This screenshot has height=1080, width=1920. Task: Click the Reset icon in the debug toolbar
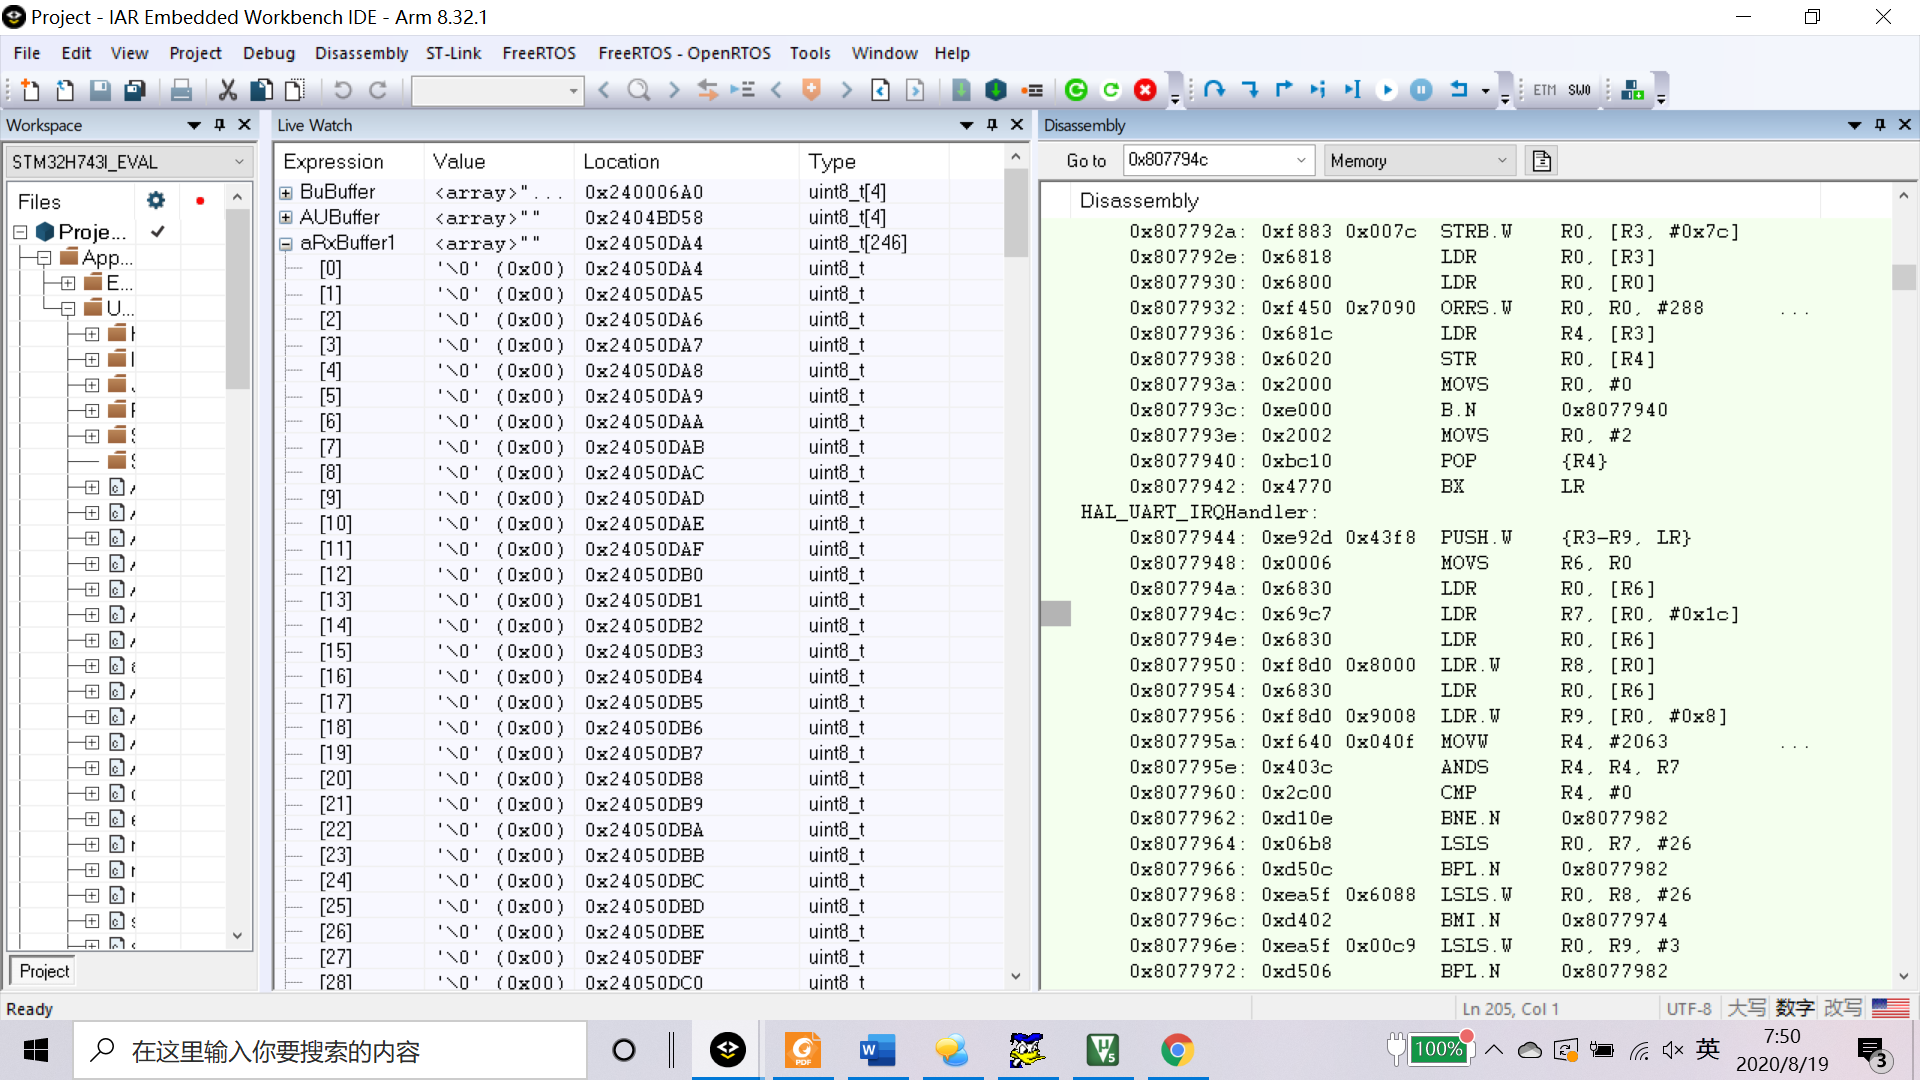pyautogui.click(x=1459, y=90)
